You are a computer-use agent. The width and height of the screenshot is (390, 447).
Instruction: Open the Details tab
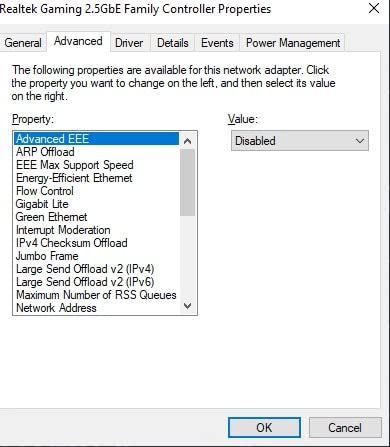pos(173,43)
